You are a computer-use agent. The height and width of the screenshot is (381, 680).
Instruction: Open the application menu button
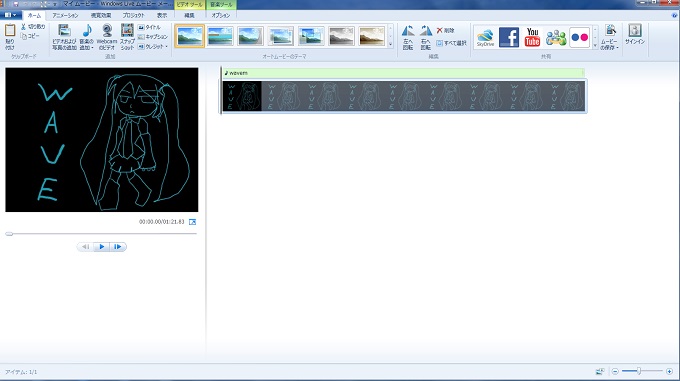point(10,15)
